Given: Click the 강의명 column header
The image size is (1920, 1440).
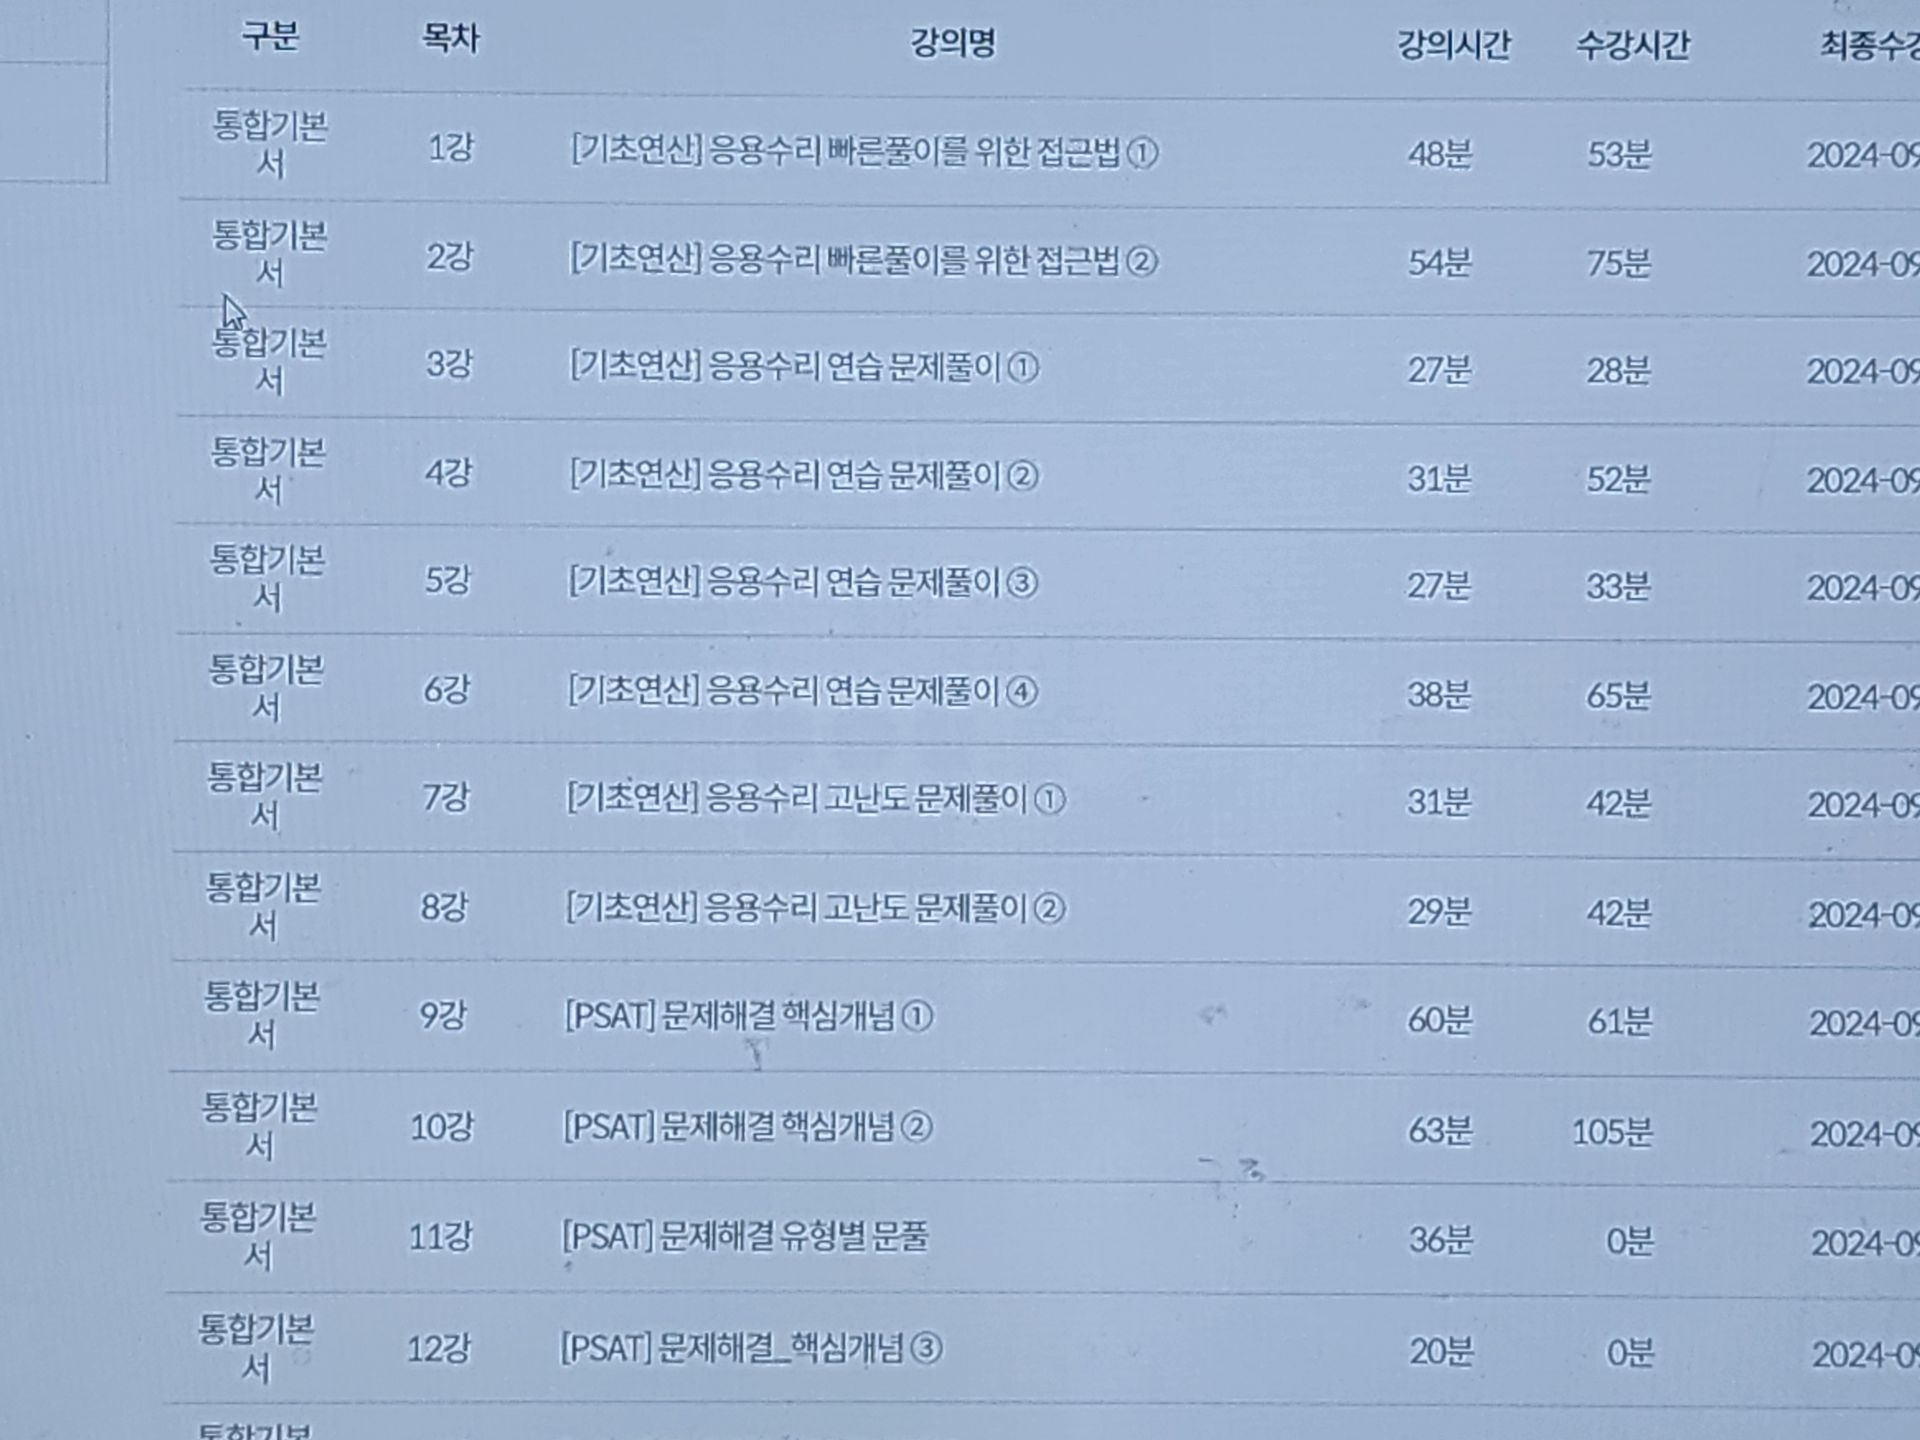Looking at the screenshot, I should (952, 43).
